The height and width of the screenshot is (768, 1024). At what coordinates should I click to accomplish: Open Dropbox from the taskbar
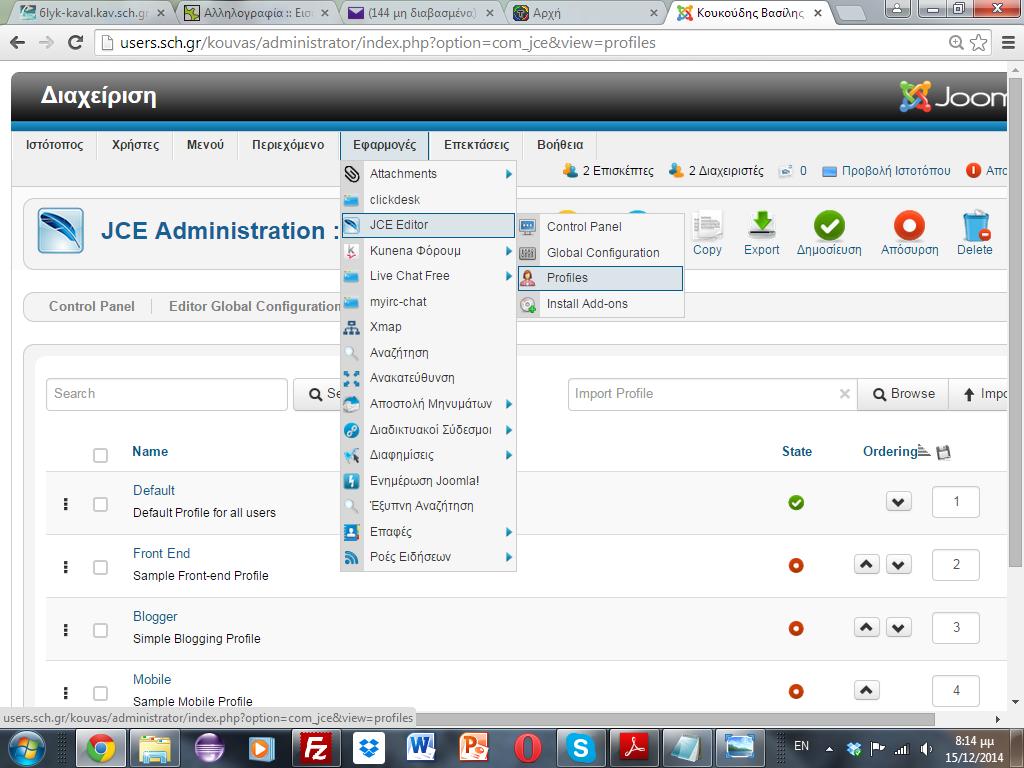coord(369,748)
